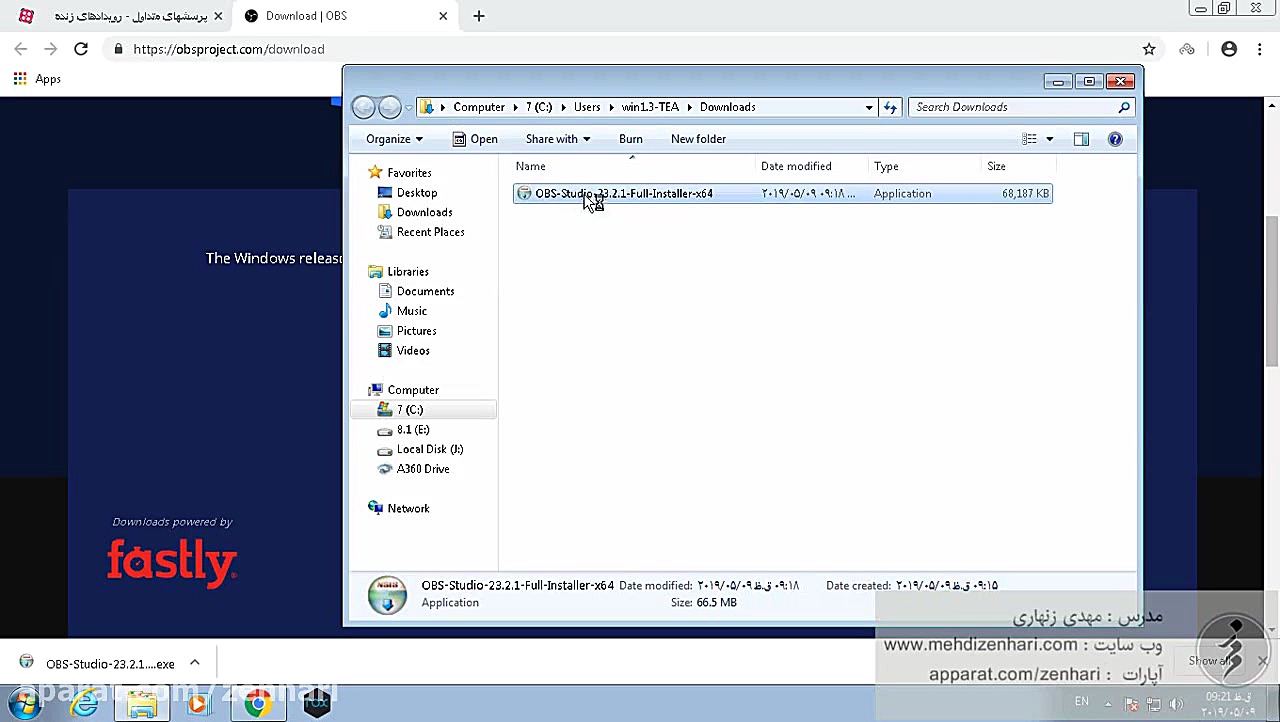The width and height of the screenshot is (1280, 722).
Task: Open the Windows Start menu
Action: pyautogui.click(x=24, y=704)
